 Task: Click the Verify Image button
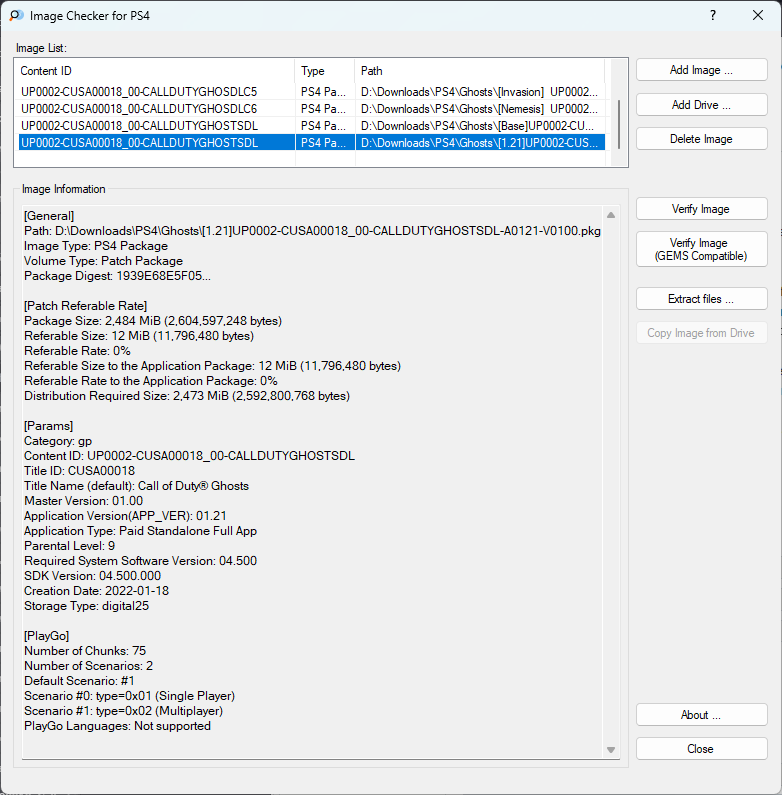click(x=701, y=209)
